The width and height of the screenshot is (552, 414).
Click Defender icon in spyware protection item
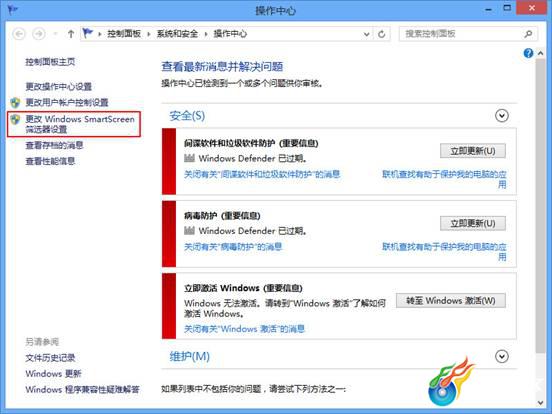click(x=189, y=158)
